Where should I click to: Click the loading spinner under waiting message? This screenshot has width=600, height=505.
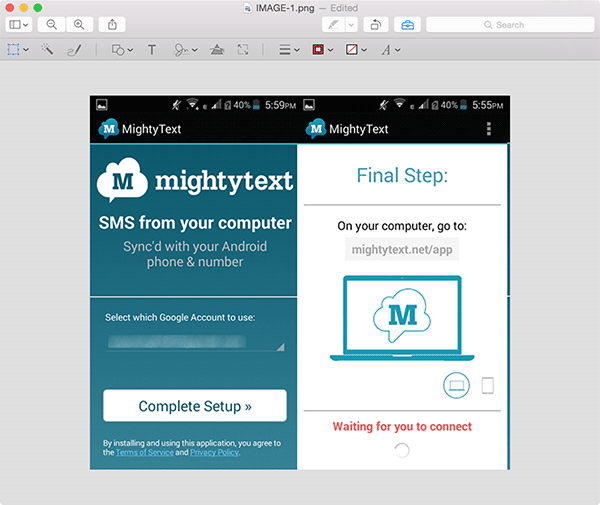(402, 450)
